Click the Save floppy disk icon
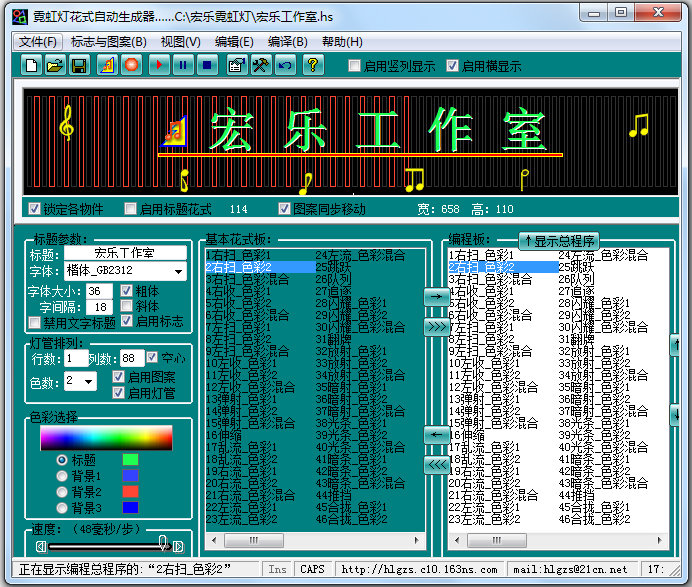692x587 pixels. [x=79, y=65]
